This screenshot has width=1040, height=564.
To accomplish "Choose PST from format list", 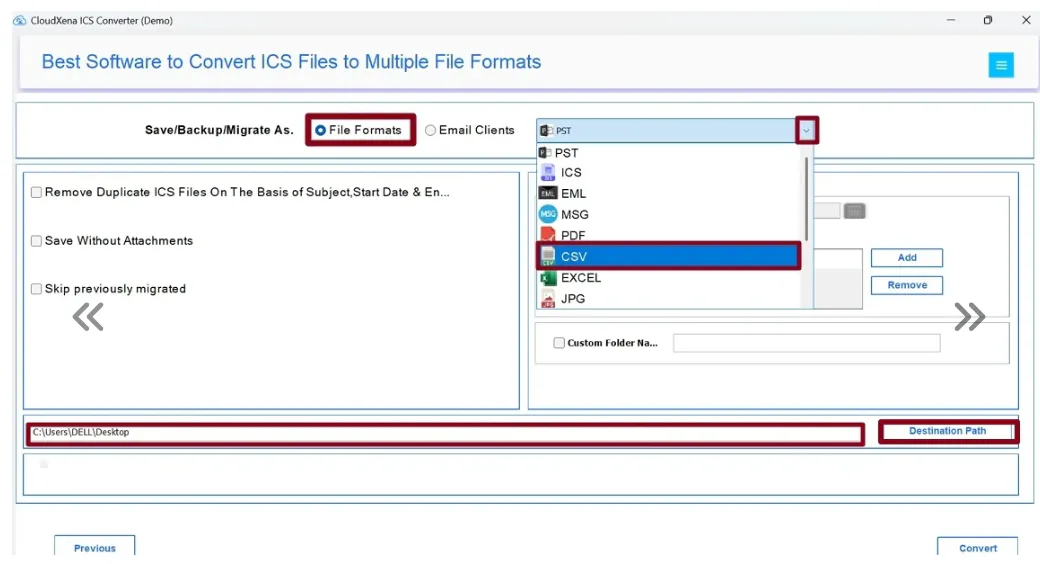I will [x=670, y=153].
